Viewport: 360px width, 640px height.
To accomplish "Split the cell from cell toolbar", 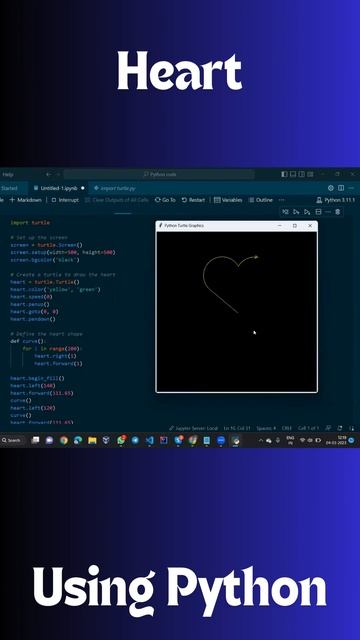I will (x=318, y=212).
